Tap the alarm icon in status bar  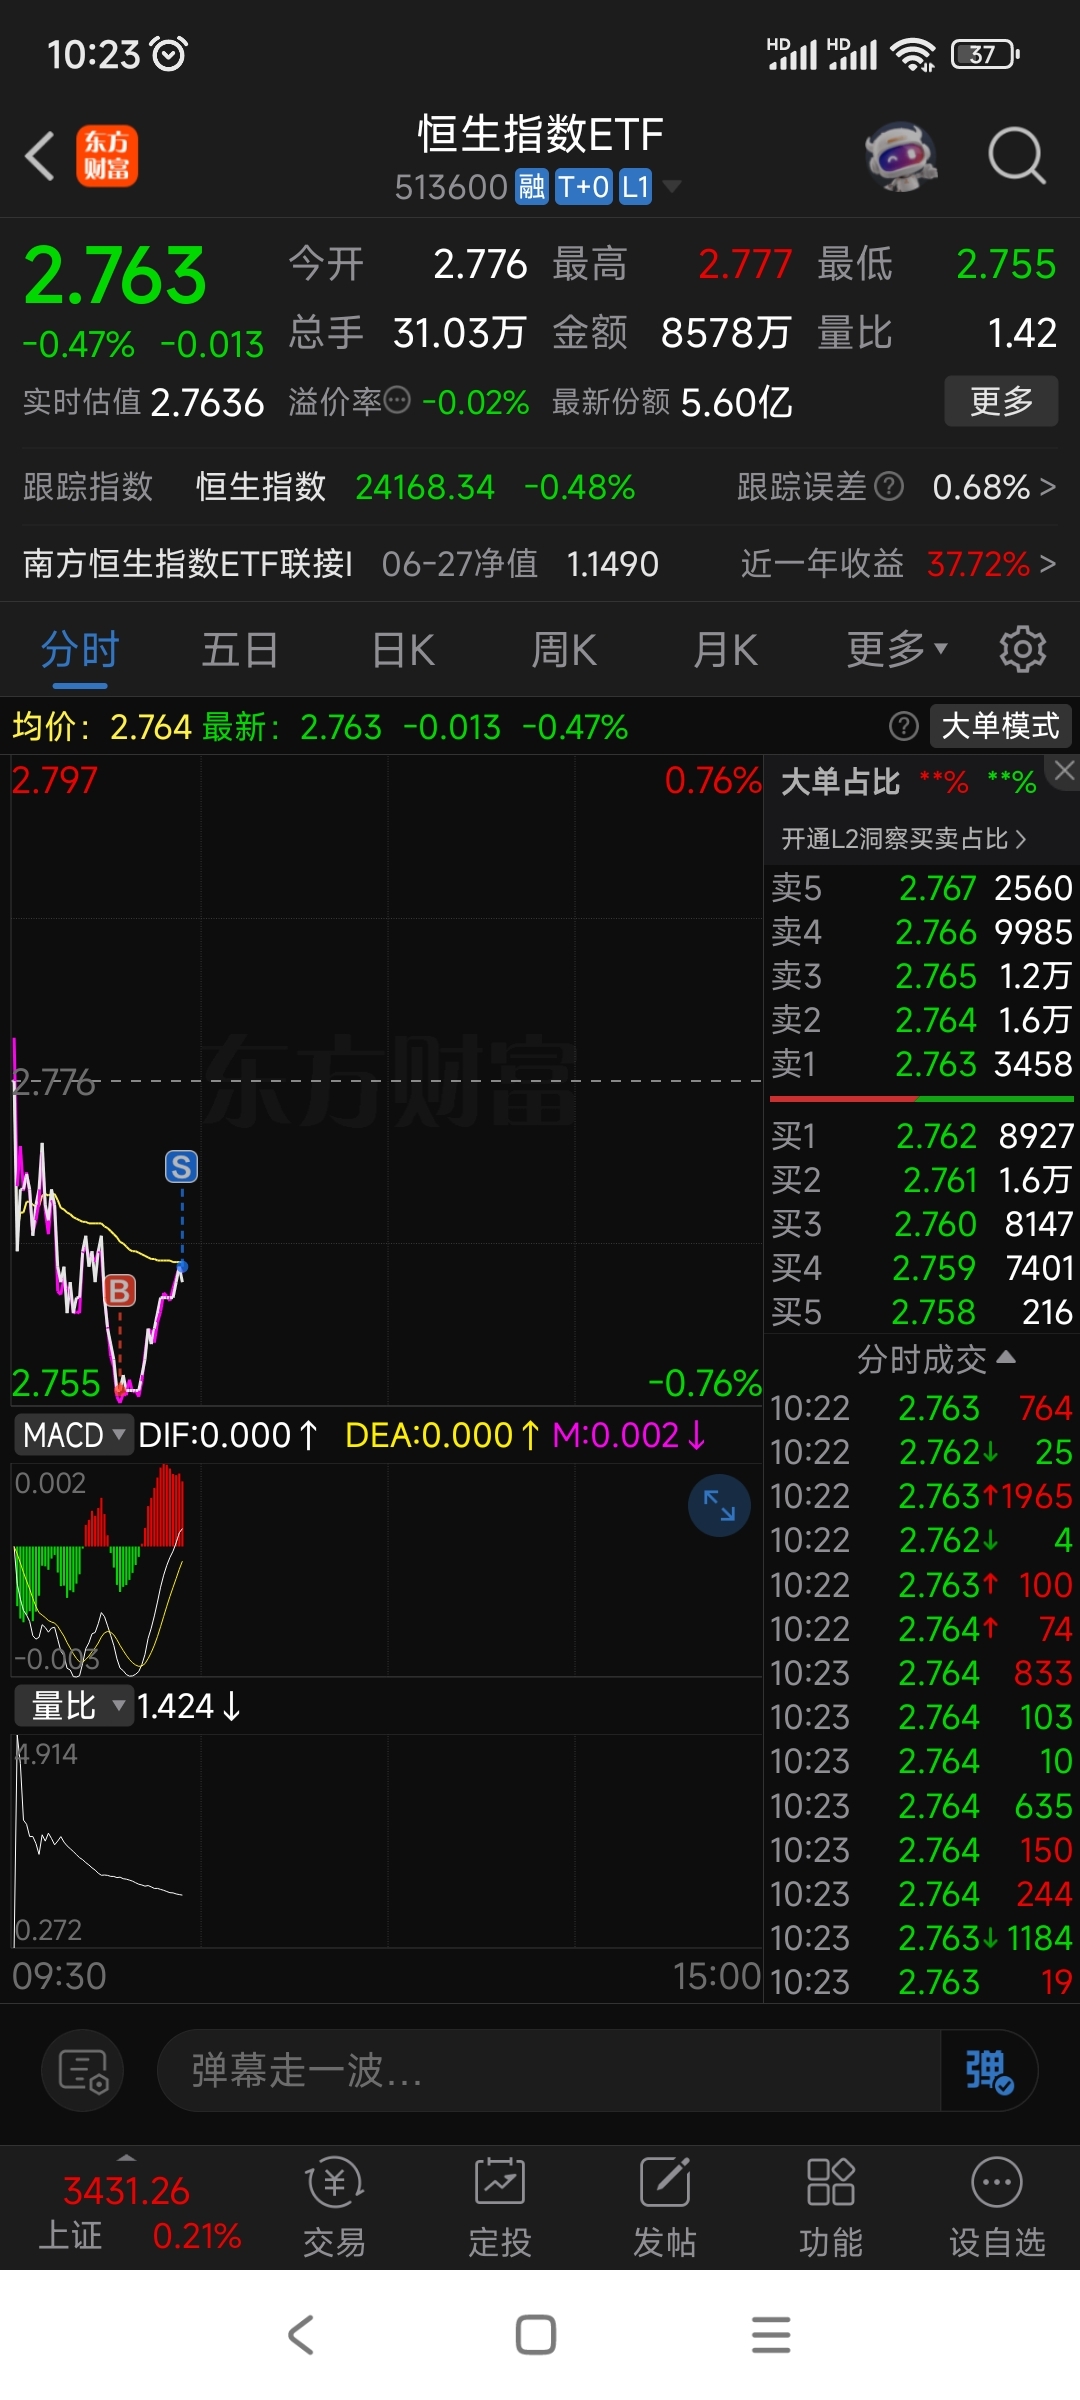click(168, 53)
